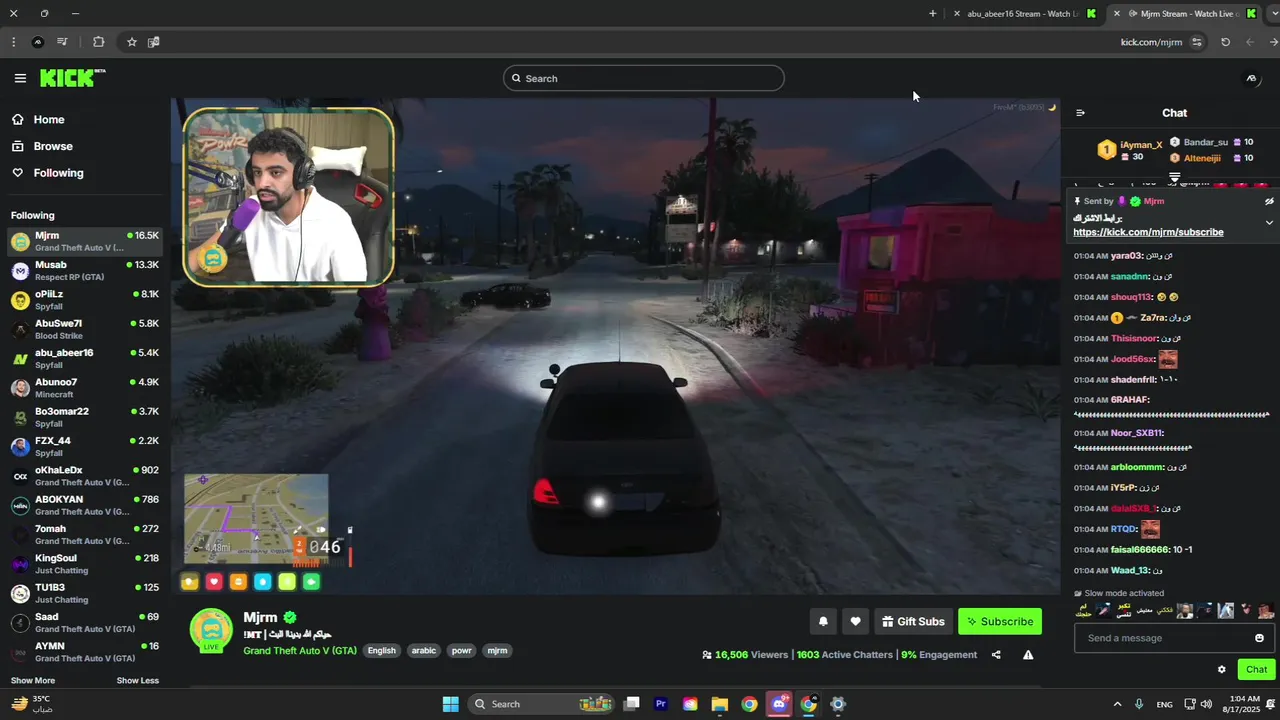
Task: Send message with green Chat button
Action: pos(1257,670)
